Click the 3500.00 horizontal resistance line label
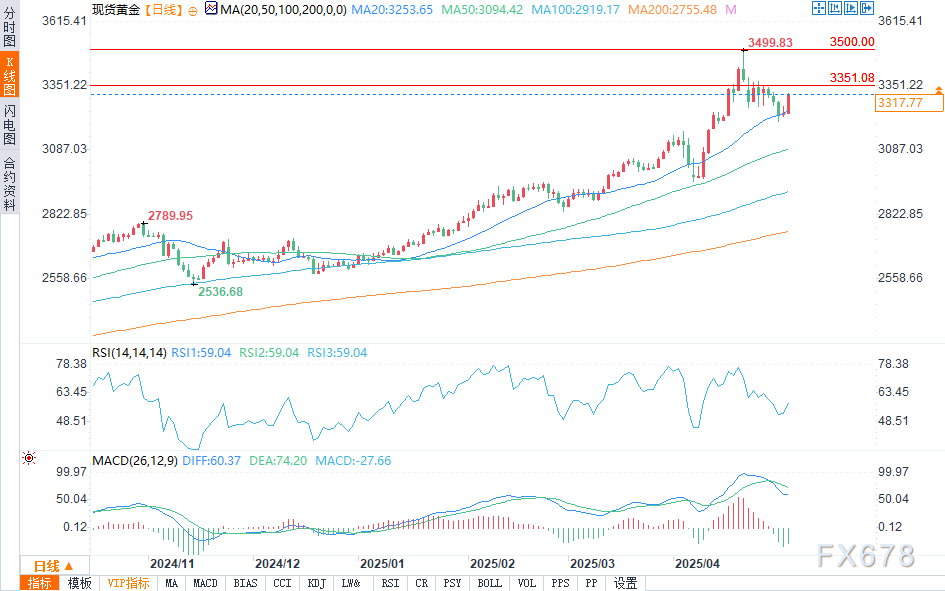The width and height of the screenshot is (945, 591). (852, 42)
